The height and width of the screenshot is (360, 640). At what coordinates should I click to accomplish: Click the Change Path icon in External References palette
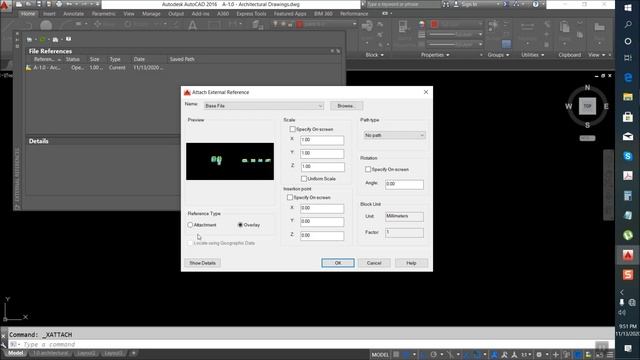[55, 40]
